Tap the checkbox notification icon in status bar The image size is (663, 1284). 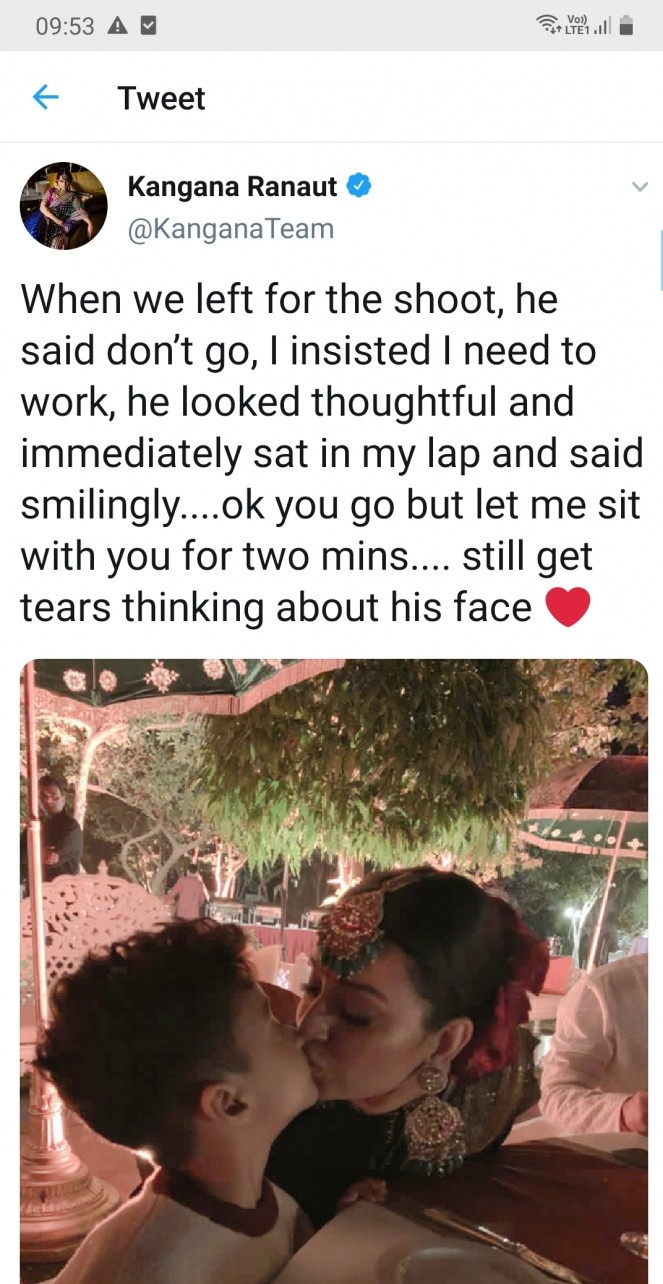point(148,27)
